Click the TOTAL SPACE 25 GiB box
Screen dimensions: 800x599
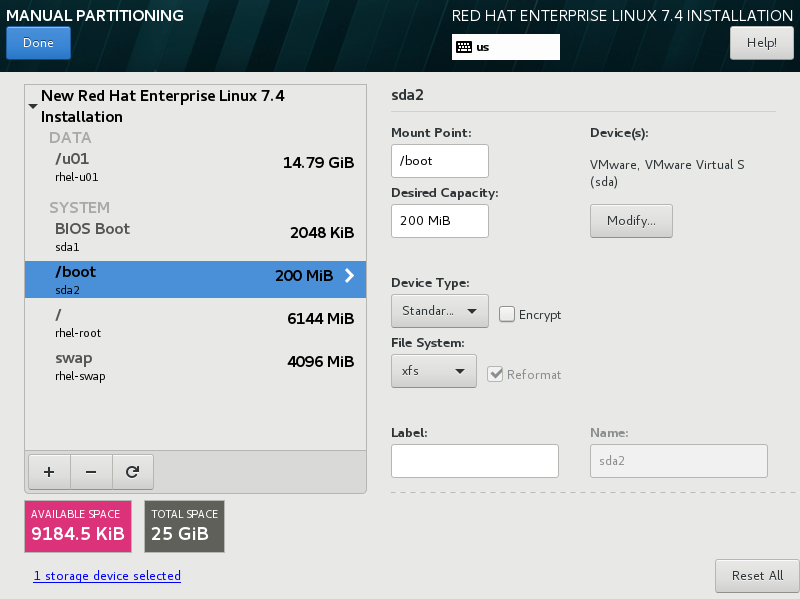pyautogui.click(x=184, y=526)
